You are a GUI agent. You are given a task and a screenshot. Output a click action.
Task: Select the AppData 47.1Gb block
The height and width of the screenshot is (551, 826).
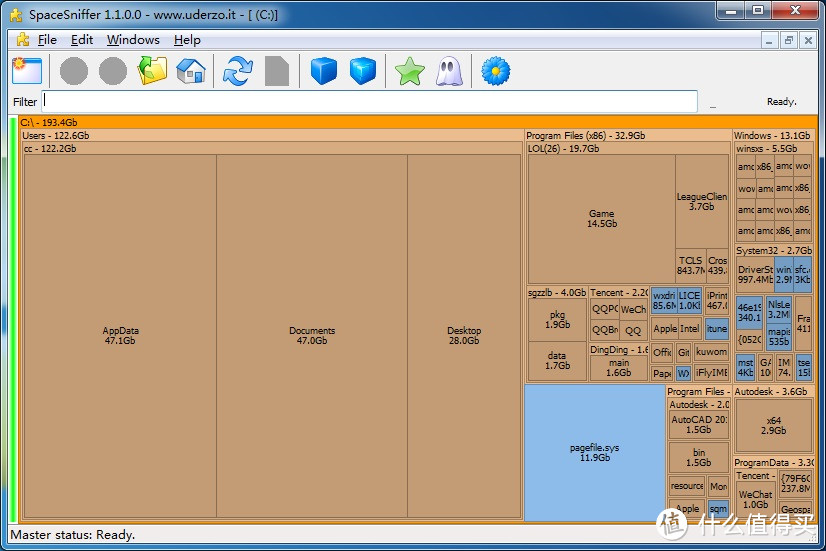(120, 336)
